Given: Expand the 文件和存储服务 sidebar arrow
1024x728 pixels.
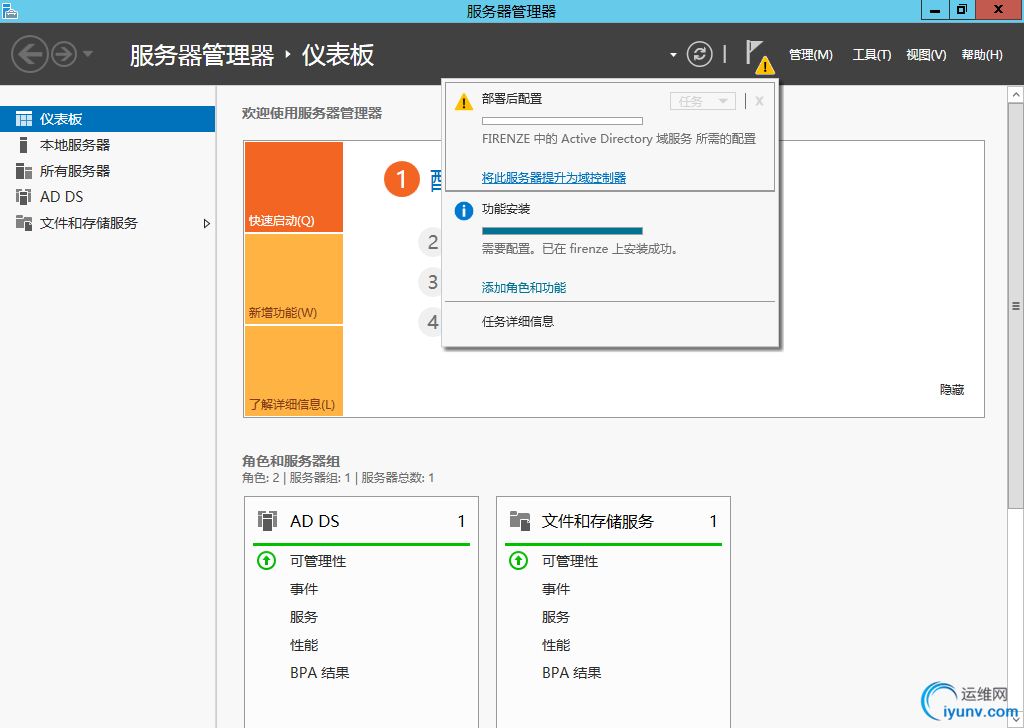Looking at the screenshot, I should (x=207, y=223).
